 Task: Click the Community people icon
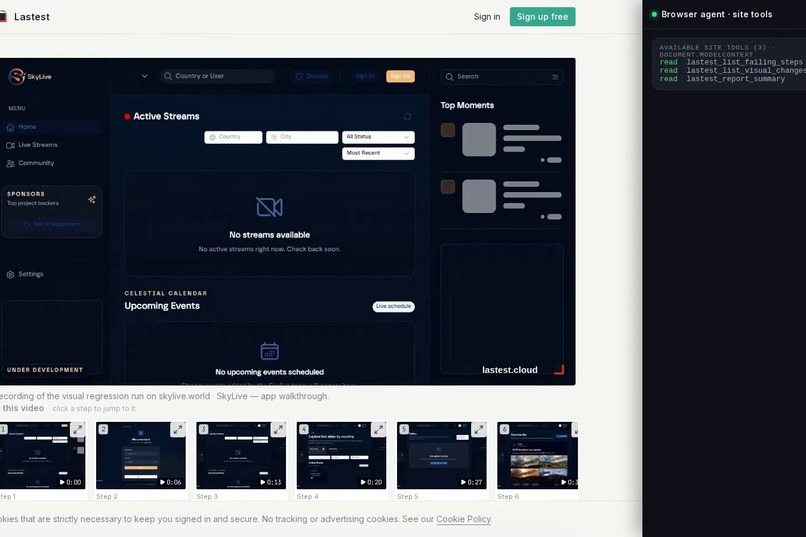pyautogui.click(x=10, y=163)
